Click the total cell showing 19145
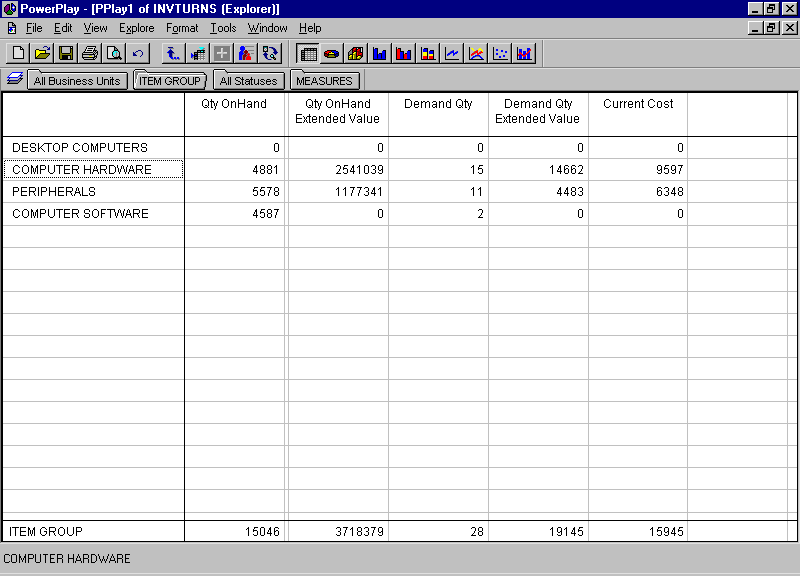The width and height of the screenshot is (800, 576). [538, 531]
